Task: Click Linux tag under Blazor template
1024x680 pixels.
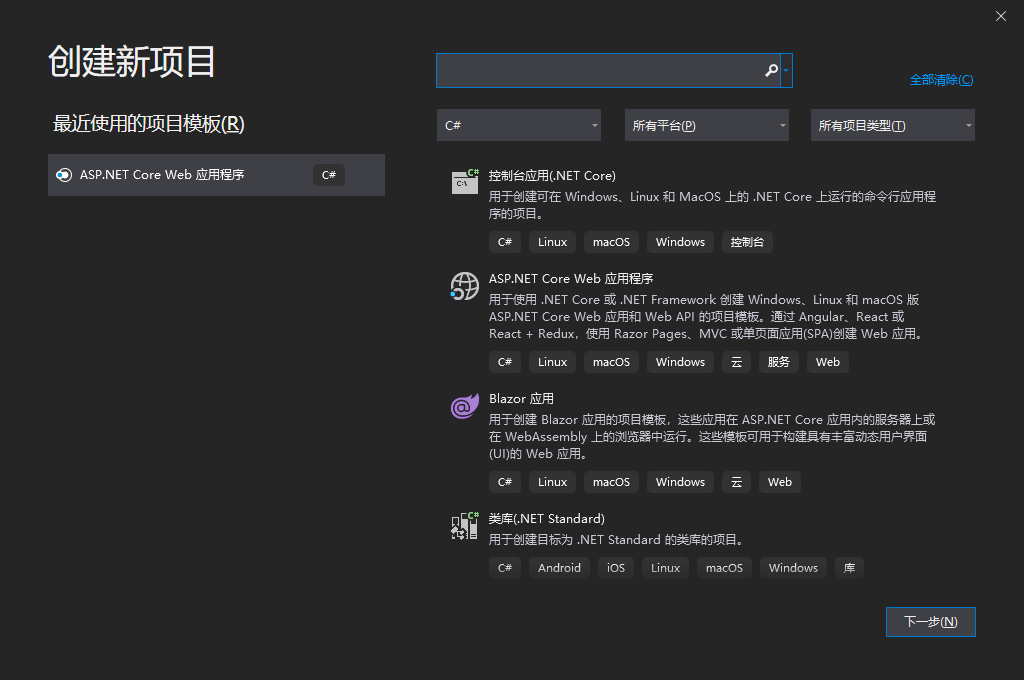Action: coord(552,482)
